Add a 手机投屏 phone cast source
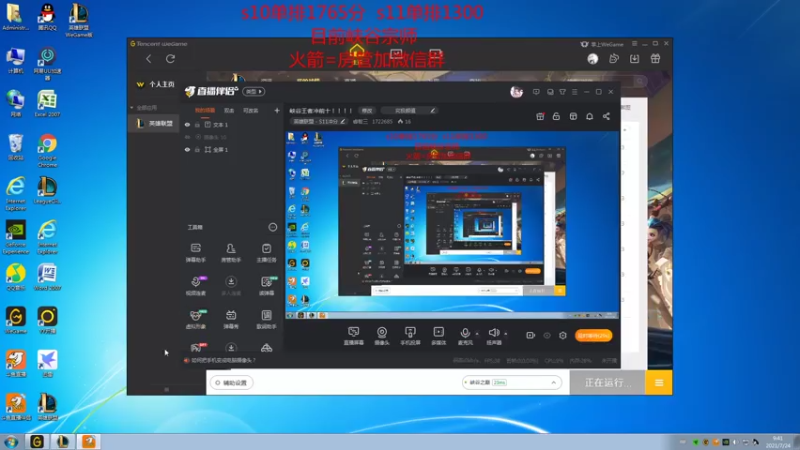 click(x=410, y=336)
